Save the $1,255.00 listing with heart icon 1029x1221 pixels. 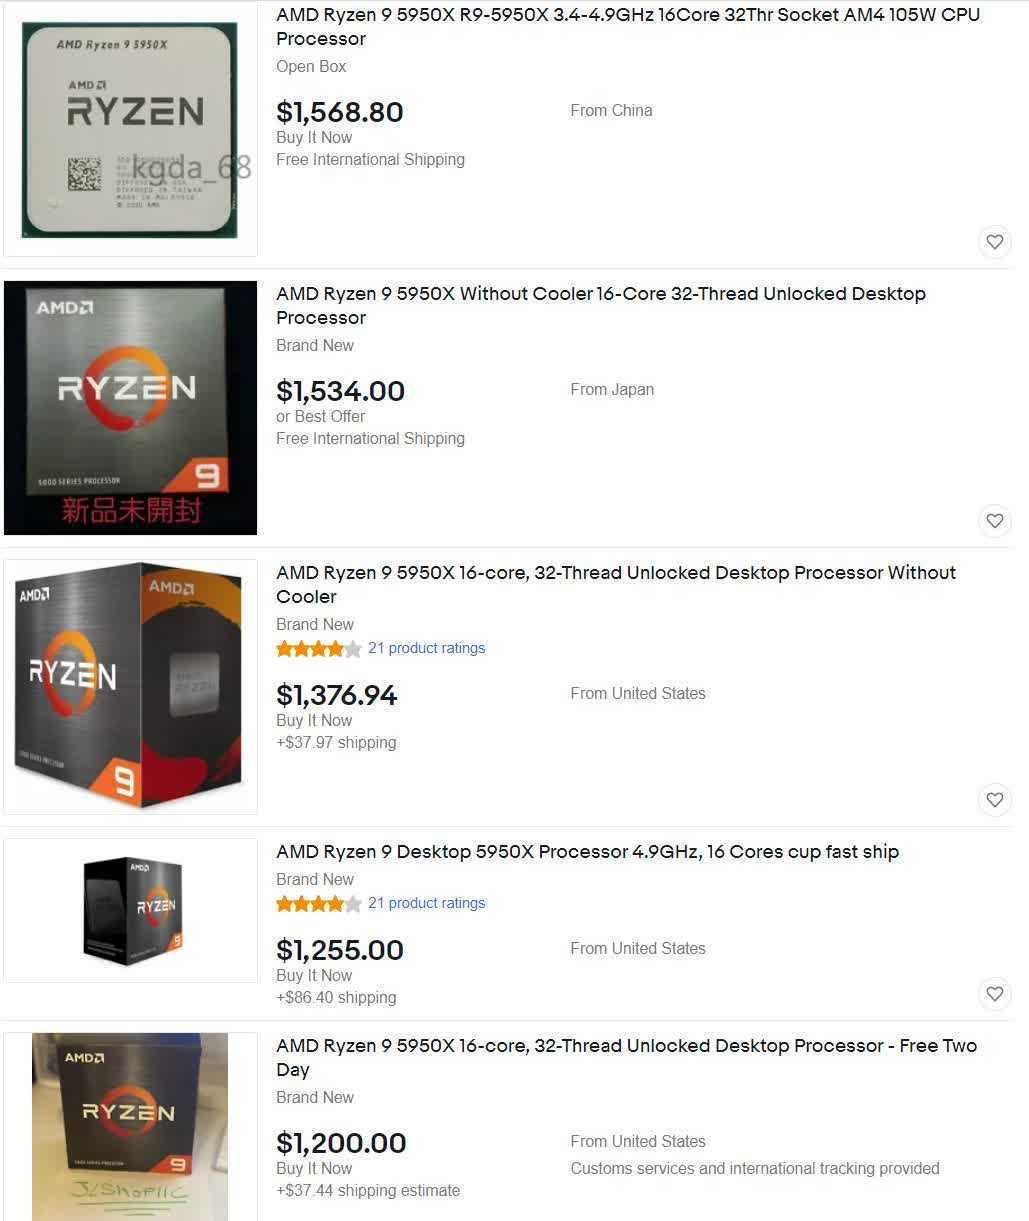pos(994,994)
